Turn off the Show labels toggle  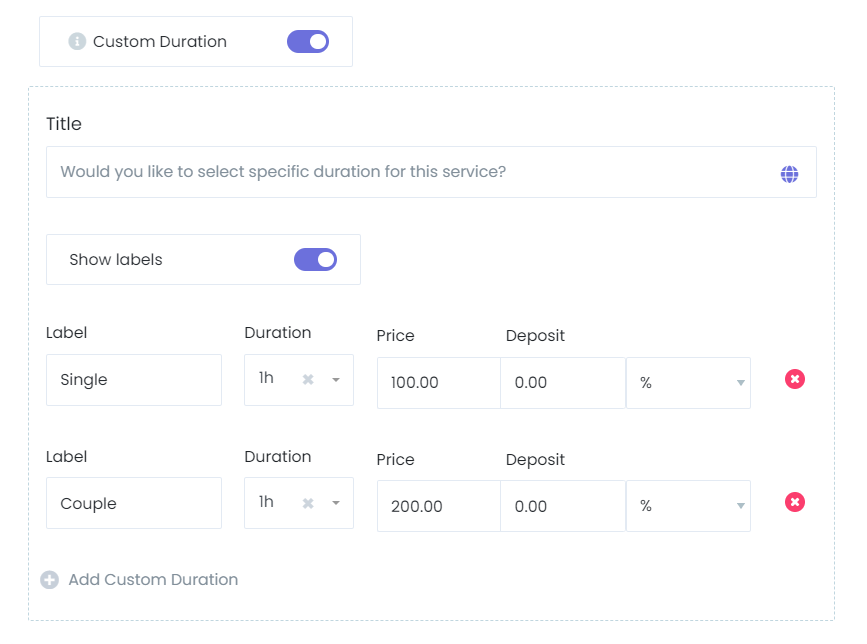(316, 258)
